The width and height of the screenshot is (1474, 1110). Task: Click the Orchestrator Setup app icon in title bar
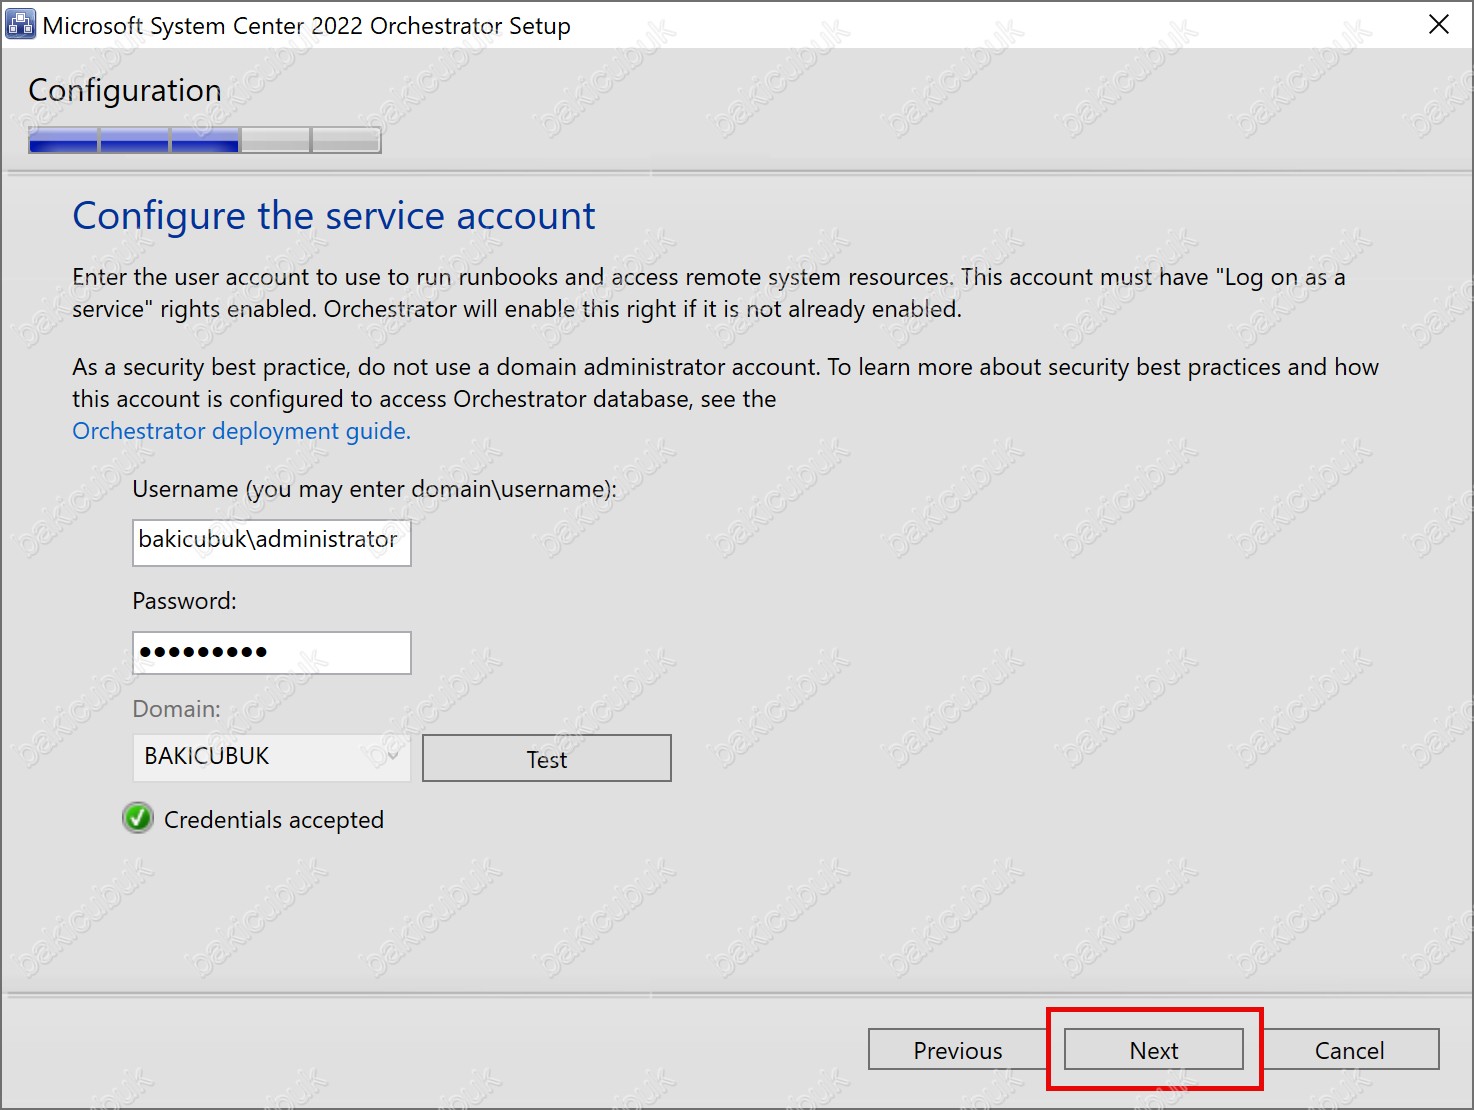pyautogui.click(x=20, y=24)
